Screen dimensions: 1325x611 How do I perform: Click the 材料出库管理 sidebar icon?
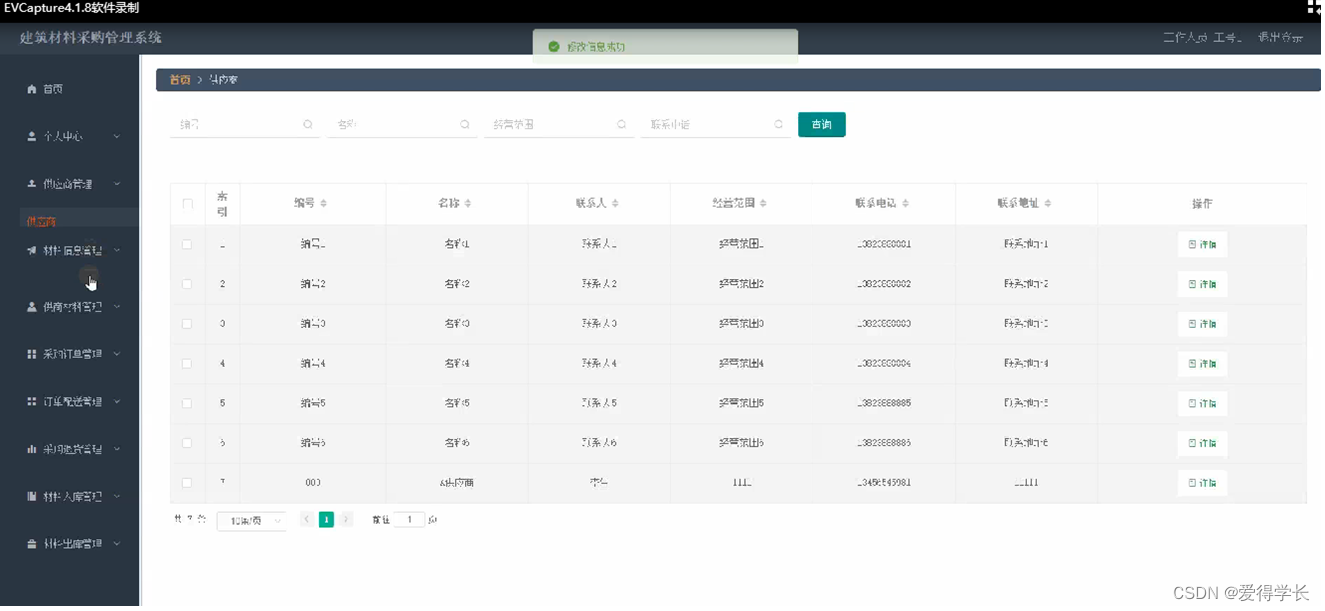[31, 544]
